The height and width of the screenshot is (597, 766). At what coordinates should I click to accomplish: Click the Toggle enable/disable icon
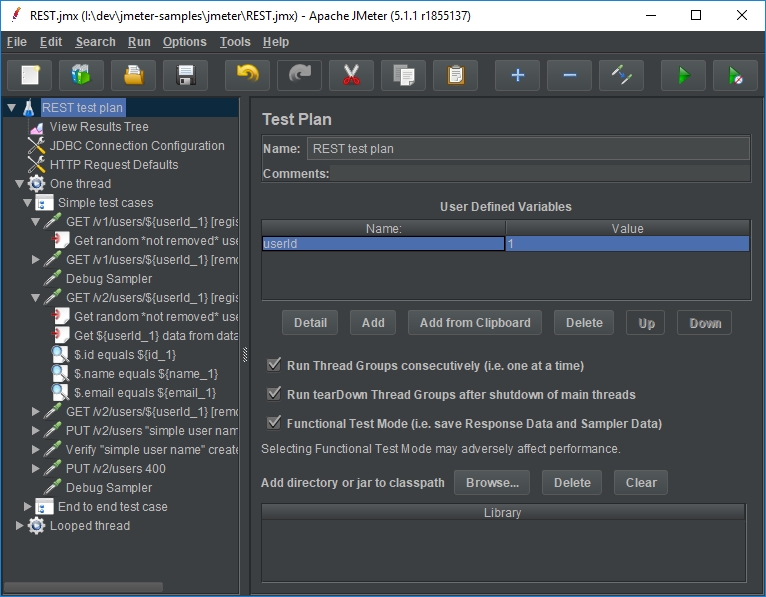point(621,76)
